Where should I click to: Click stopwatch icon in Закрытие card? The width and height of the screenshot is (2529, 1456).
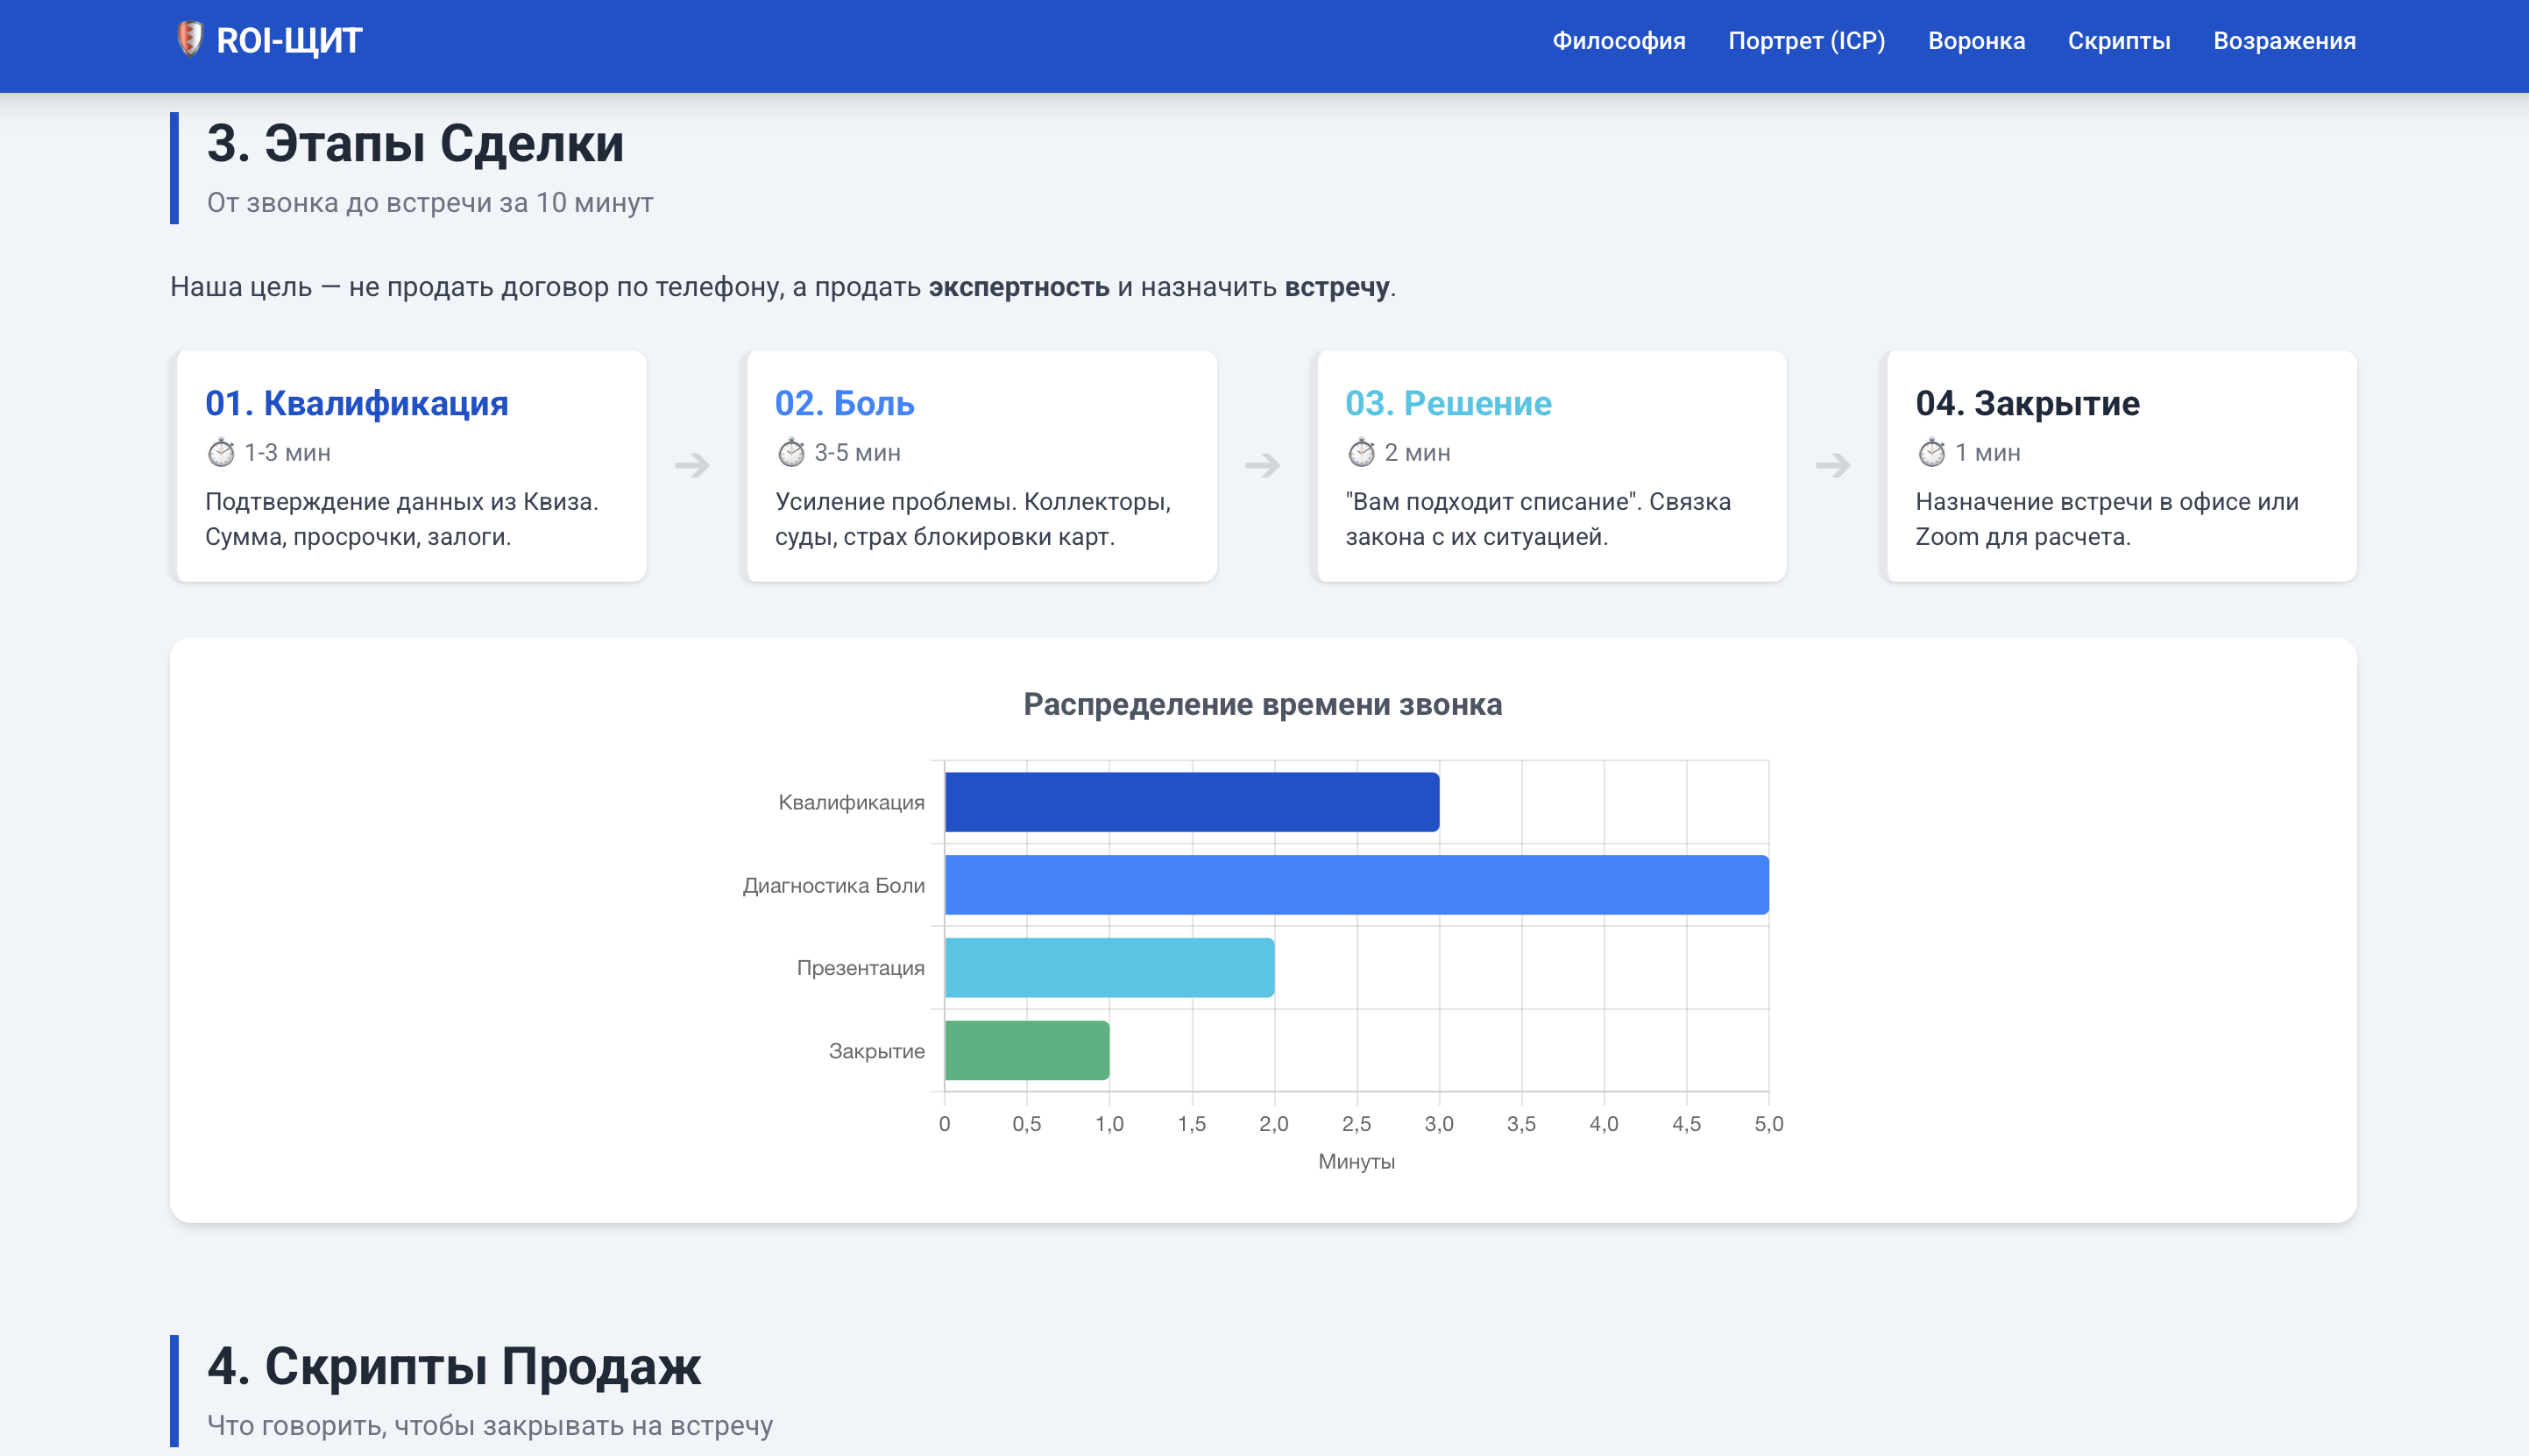point(1931,453)
